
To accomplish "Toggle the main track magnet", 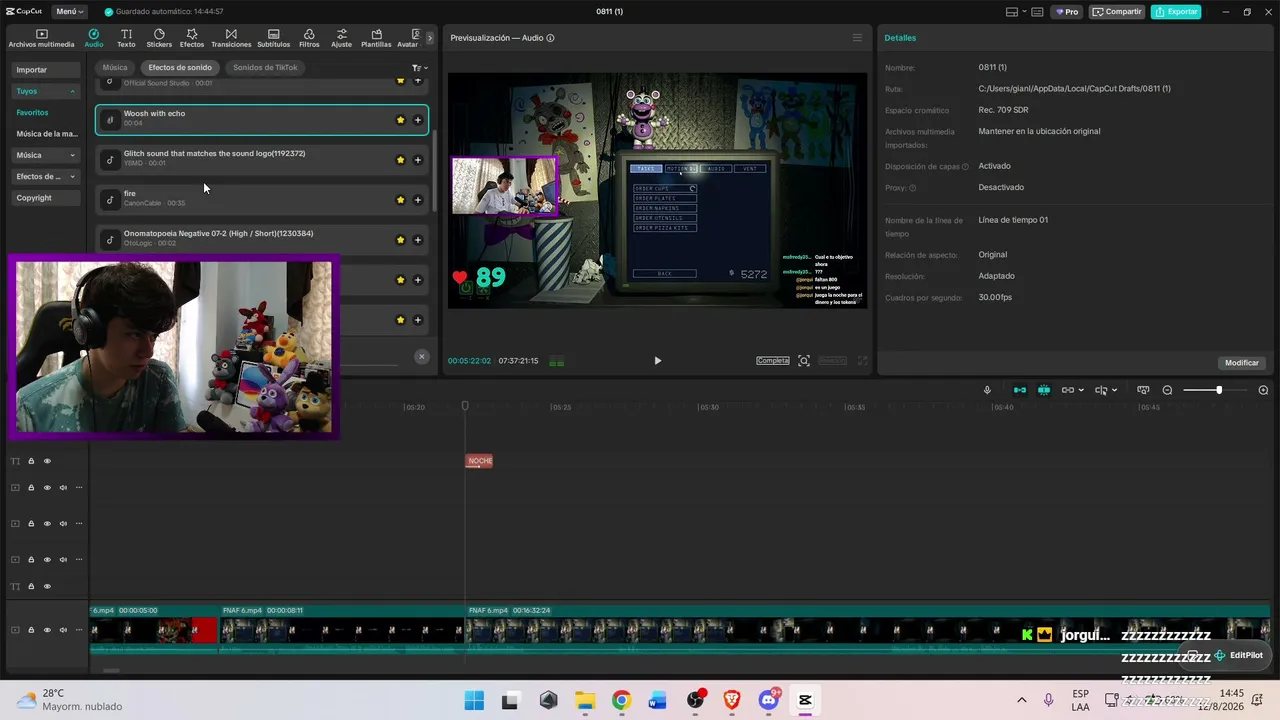I will pos(1019,390).
